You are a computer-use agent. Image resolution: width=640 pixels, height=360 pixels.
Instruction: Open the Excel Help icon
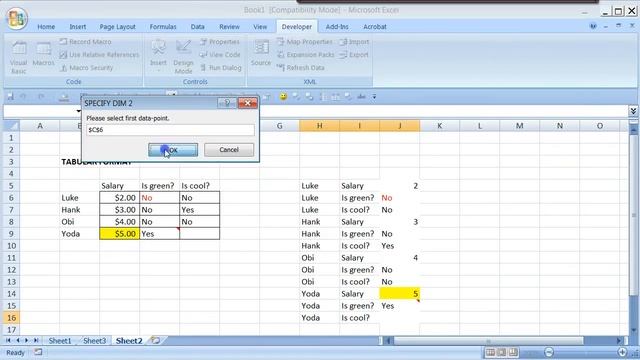[593, 26]
